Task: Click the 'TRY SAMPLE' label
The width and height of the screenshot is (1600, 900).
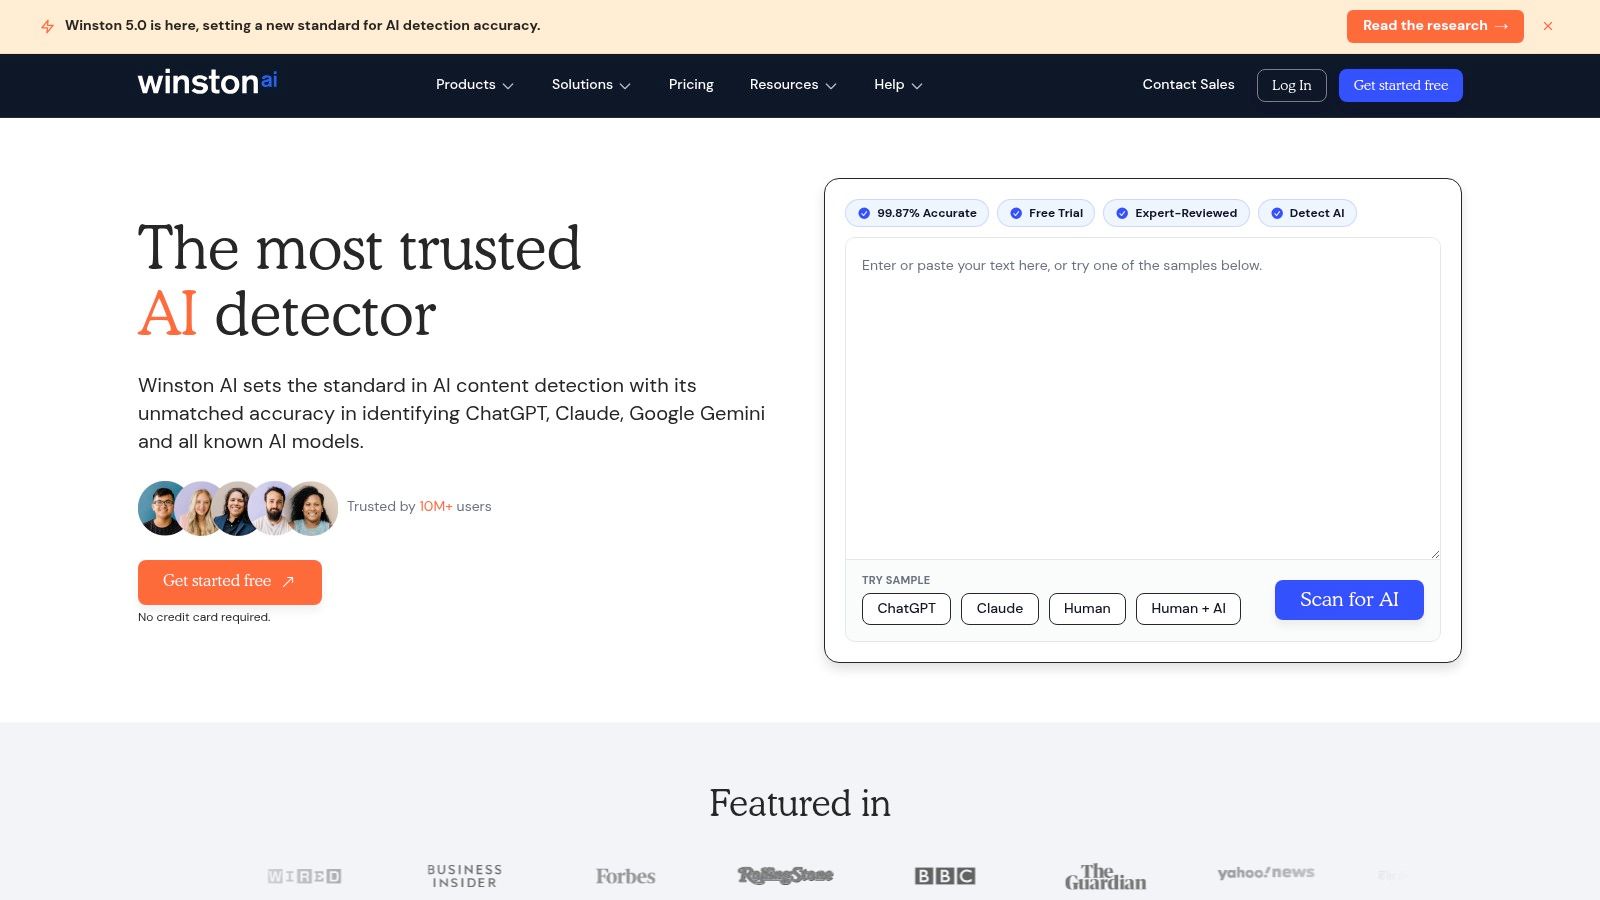Action: (896, 580)
